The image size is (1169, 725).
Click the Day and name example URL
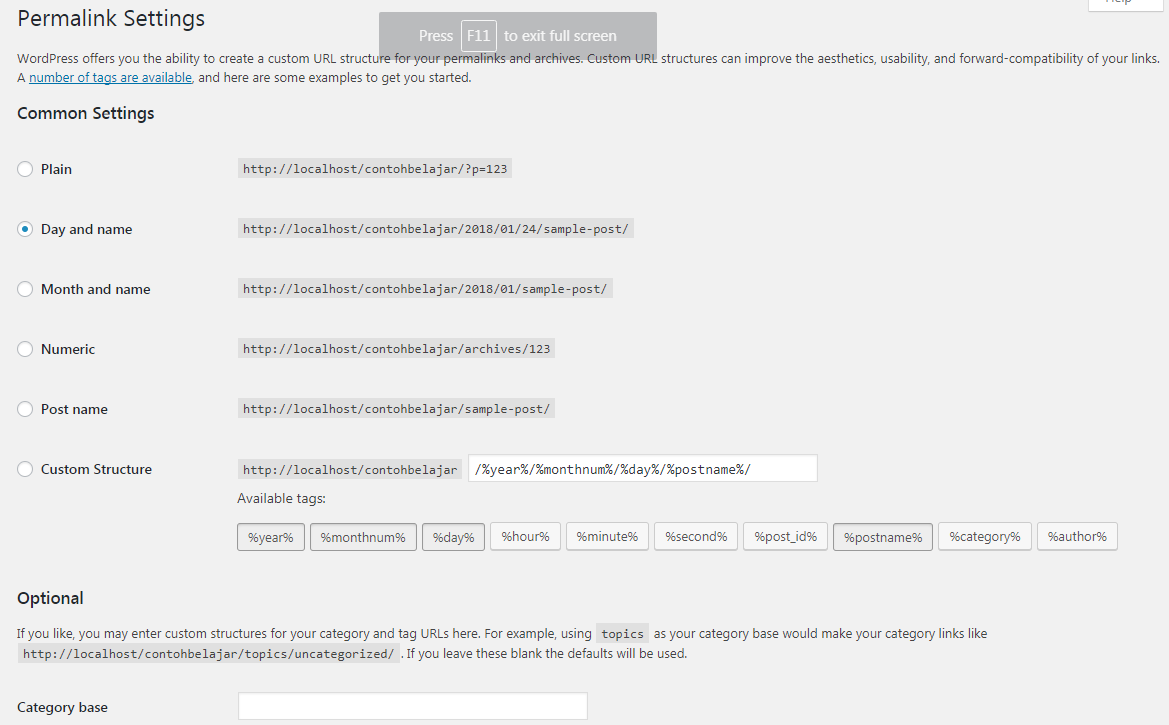tap(435, 229)
